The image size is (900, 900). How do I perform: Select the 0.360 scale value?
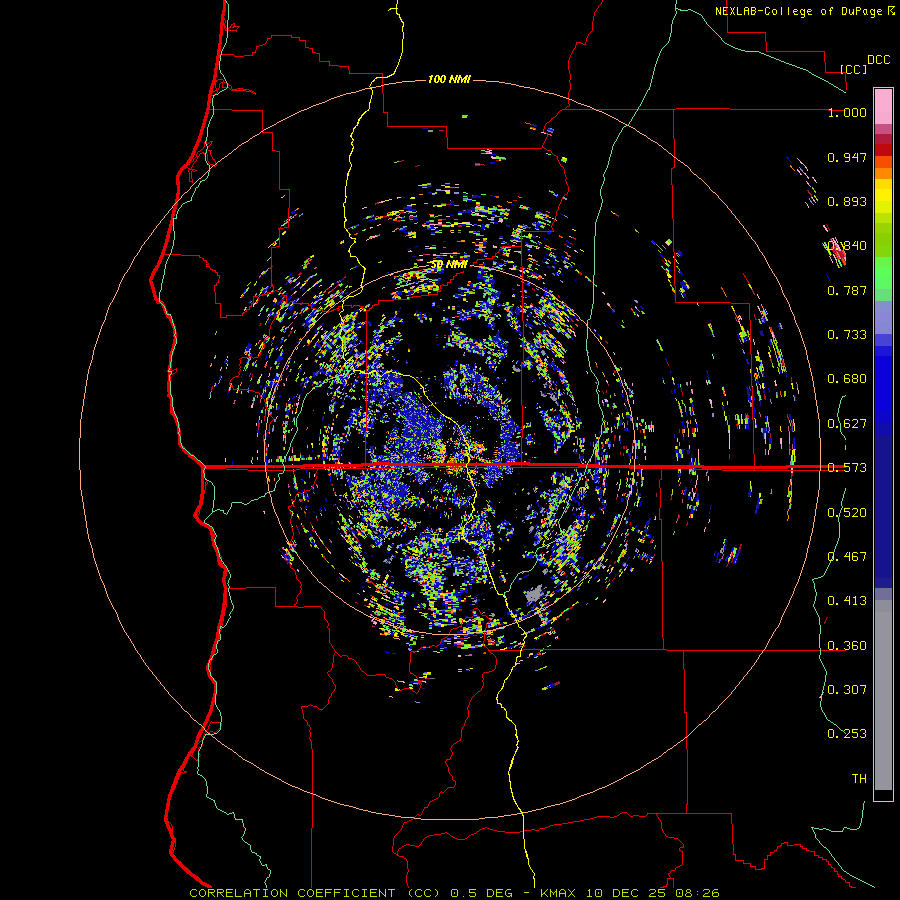847,646
